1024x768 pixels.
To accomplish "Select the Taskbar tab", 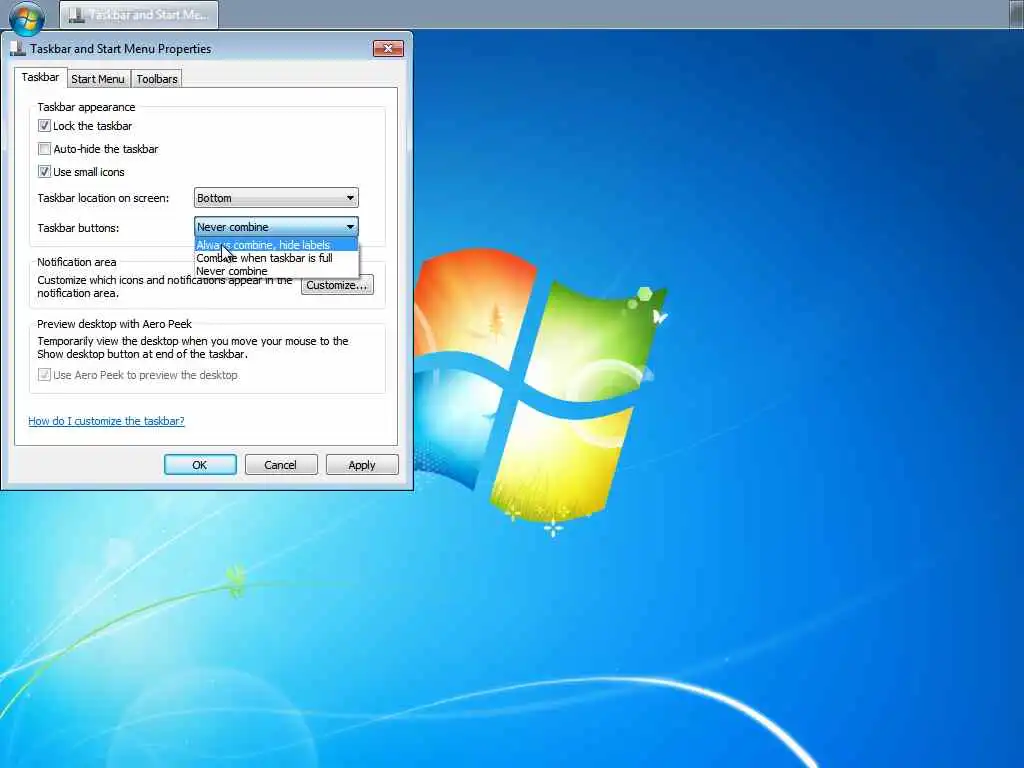I will pos(40,77).
